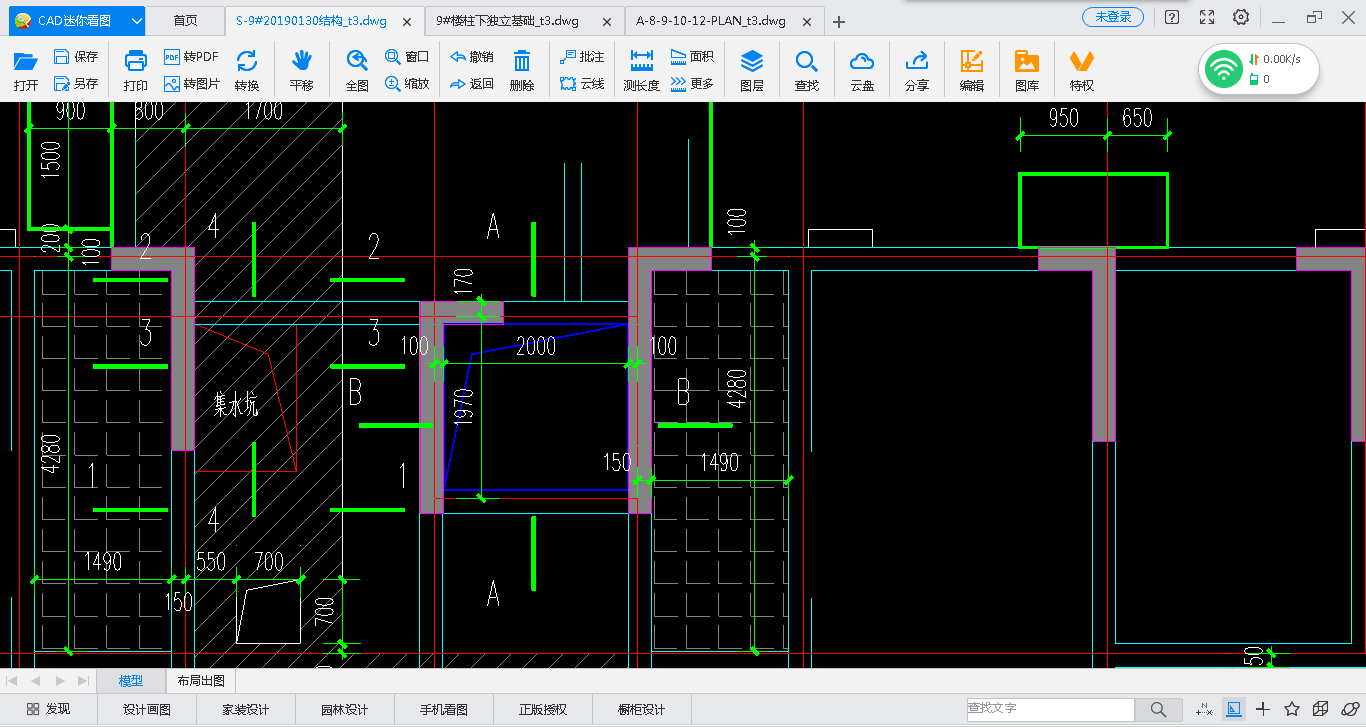This screenshot has height=727, width=1366.
Task: Click the magnifier search text button
Action: tap(1158, 709)
